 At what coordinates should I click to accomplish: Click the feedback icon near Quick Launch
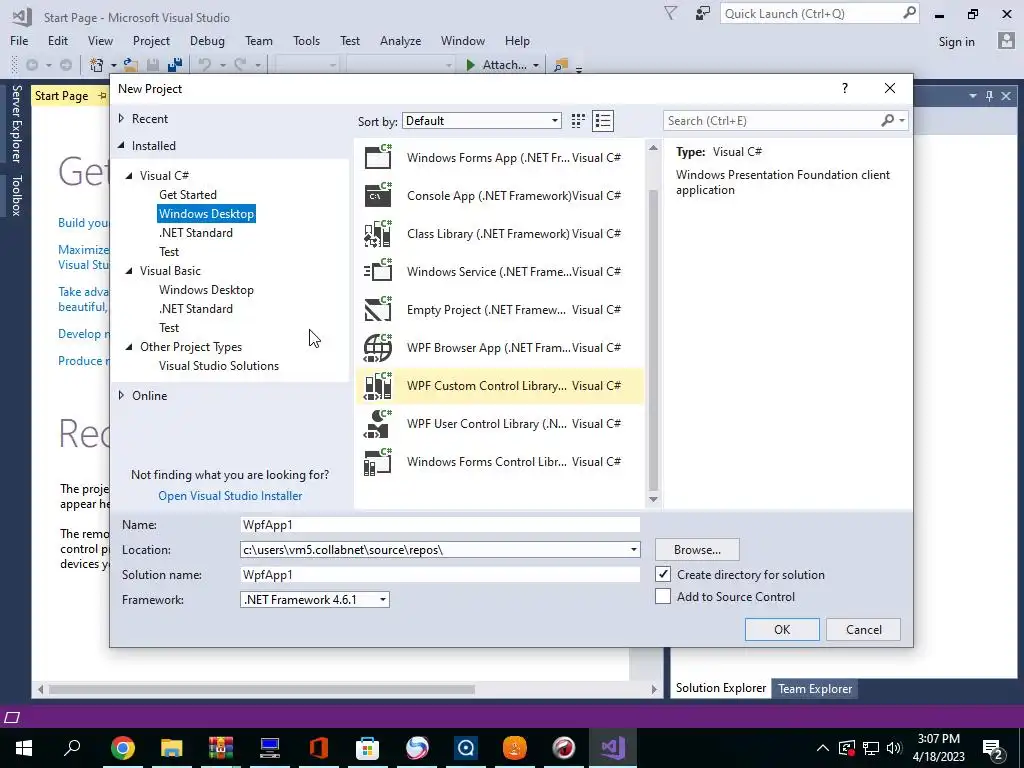tap(703, 13)
